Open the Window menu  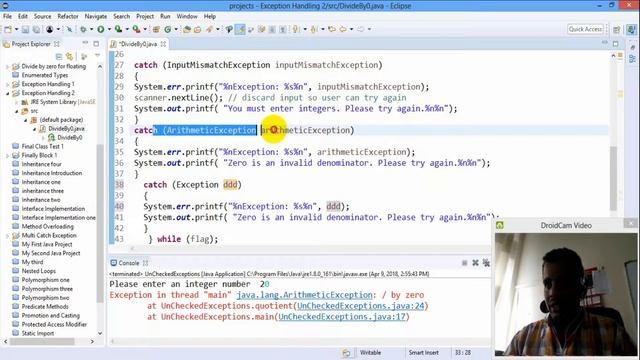coord(187,16)
